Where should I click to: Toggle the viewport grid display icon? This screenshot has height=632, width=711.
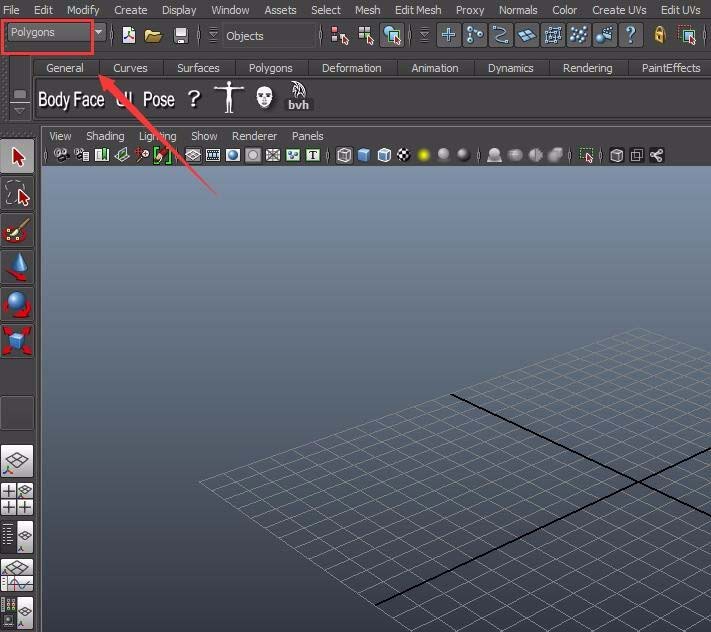(x=193, y=155)
